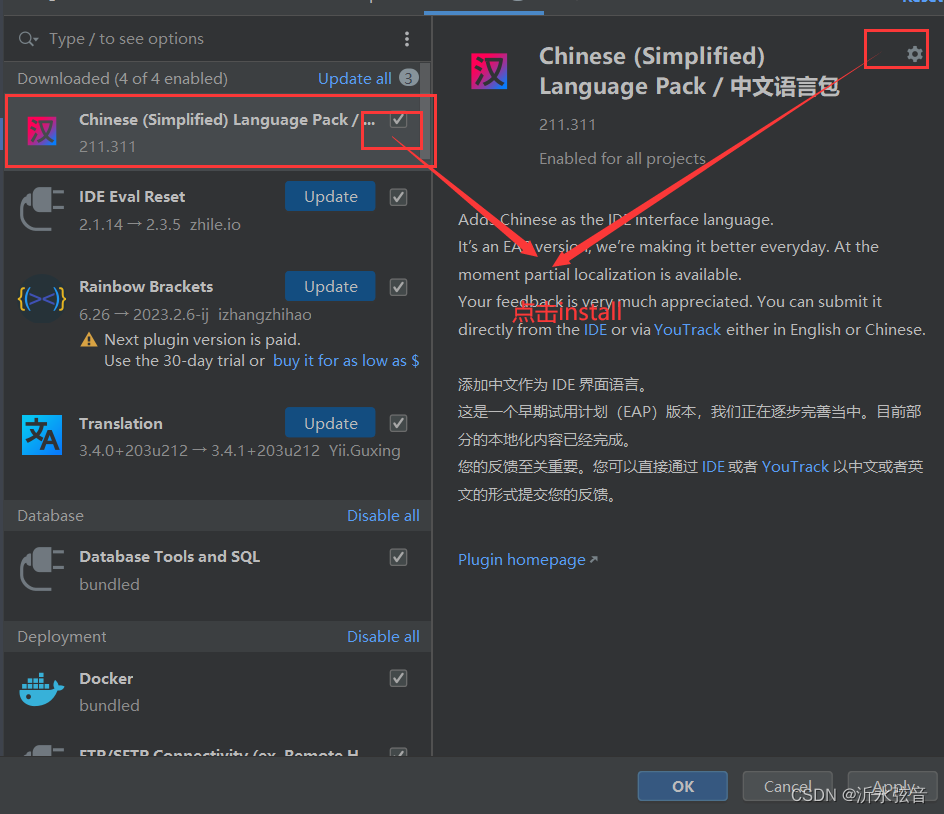Select the Docker whale icon
Screen dimensions: 944x814
click(42, 689)
